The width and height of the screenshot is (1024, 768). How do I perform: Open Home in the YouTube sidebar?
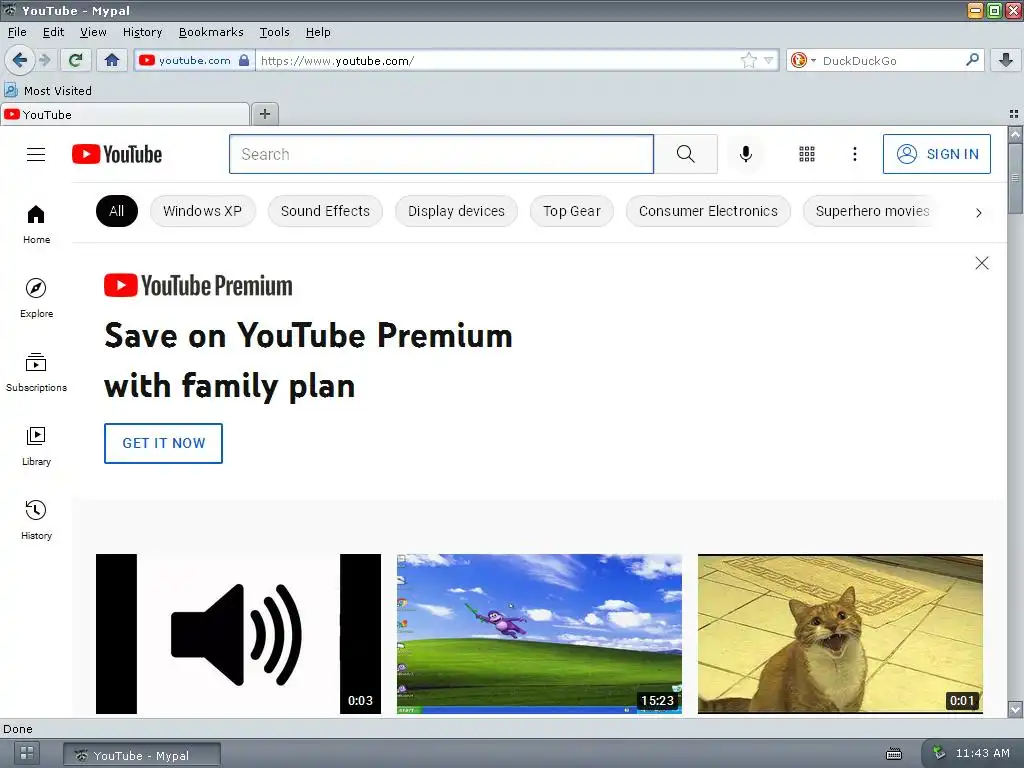point(37,224)
